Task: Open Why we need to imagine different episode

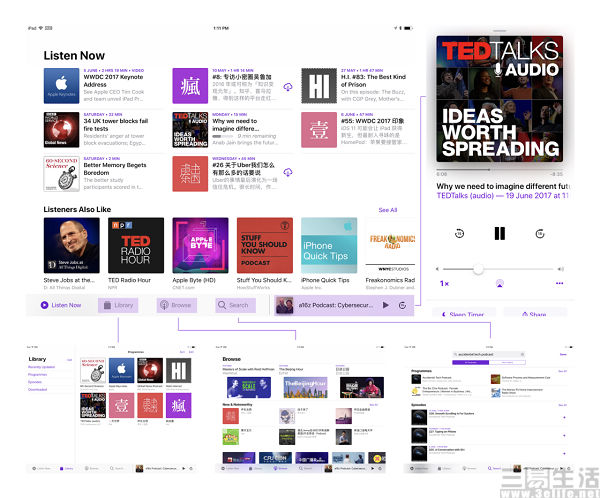Action: coord(245,130)
